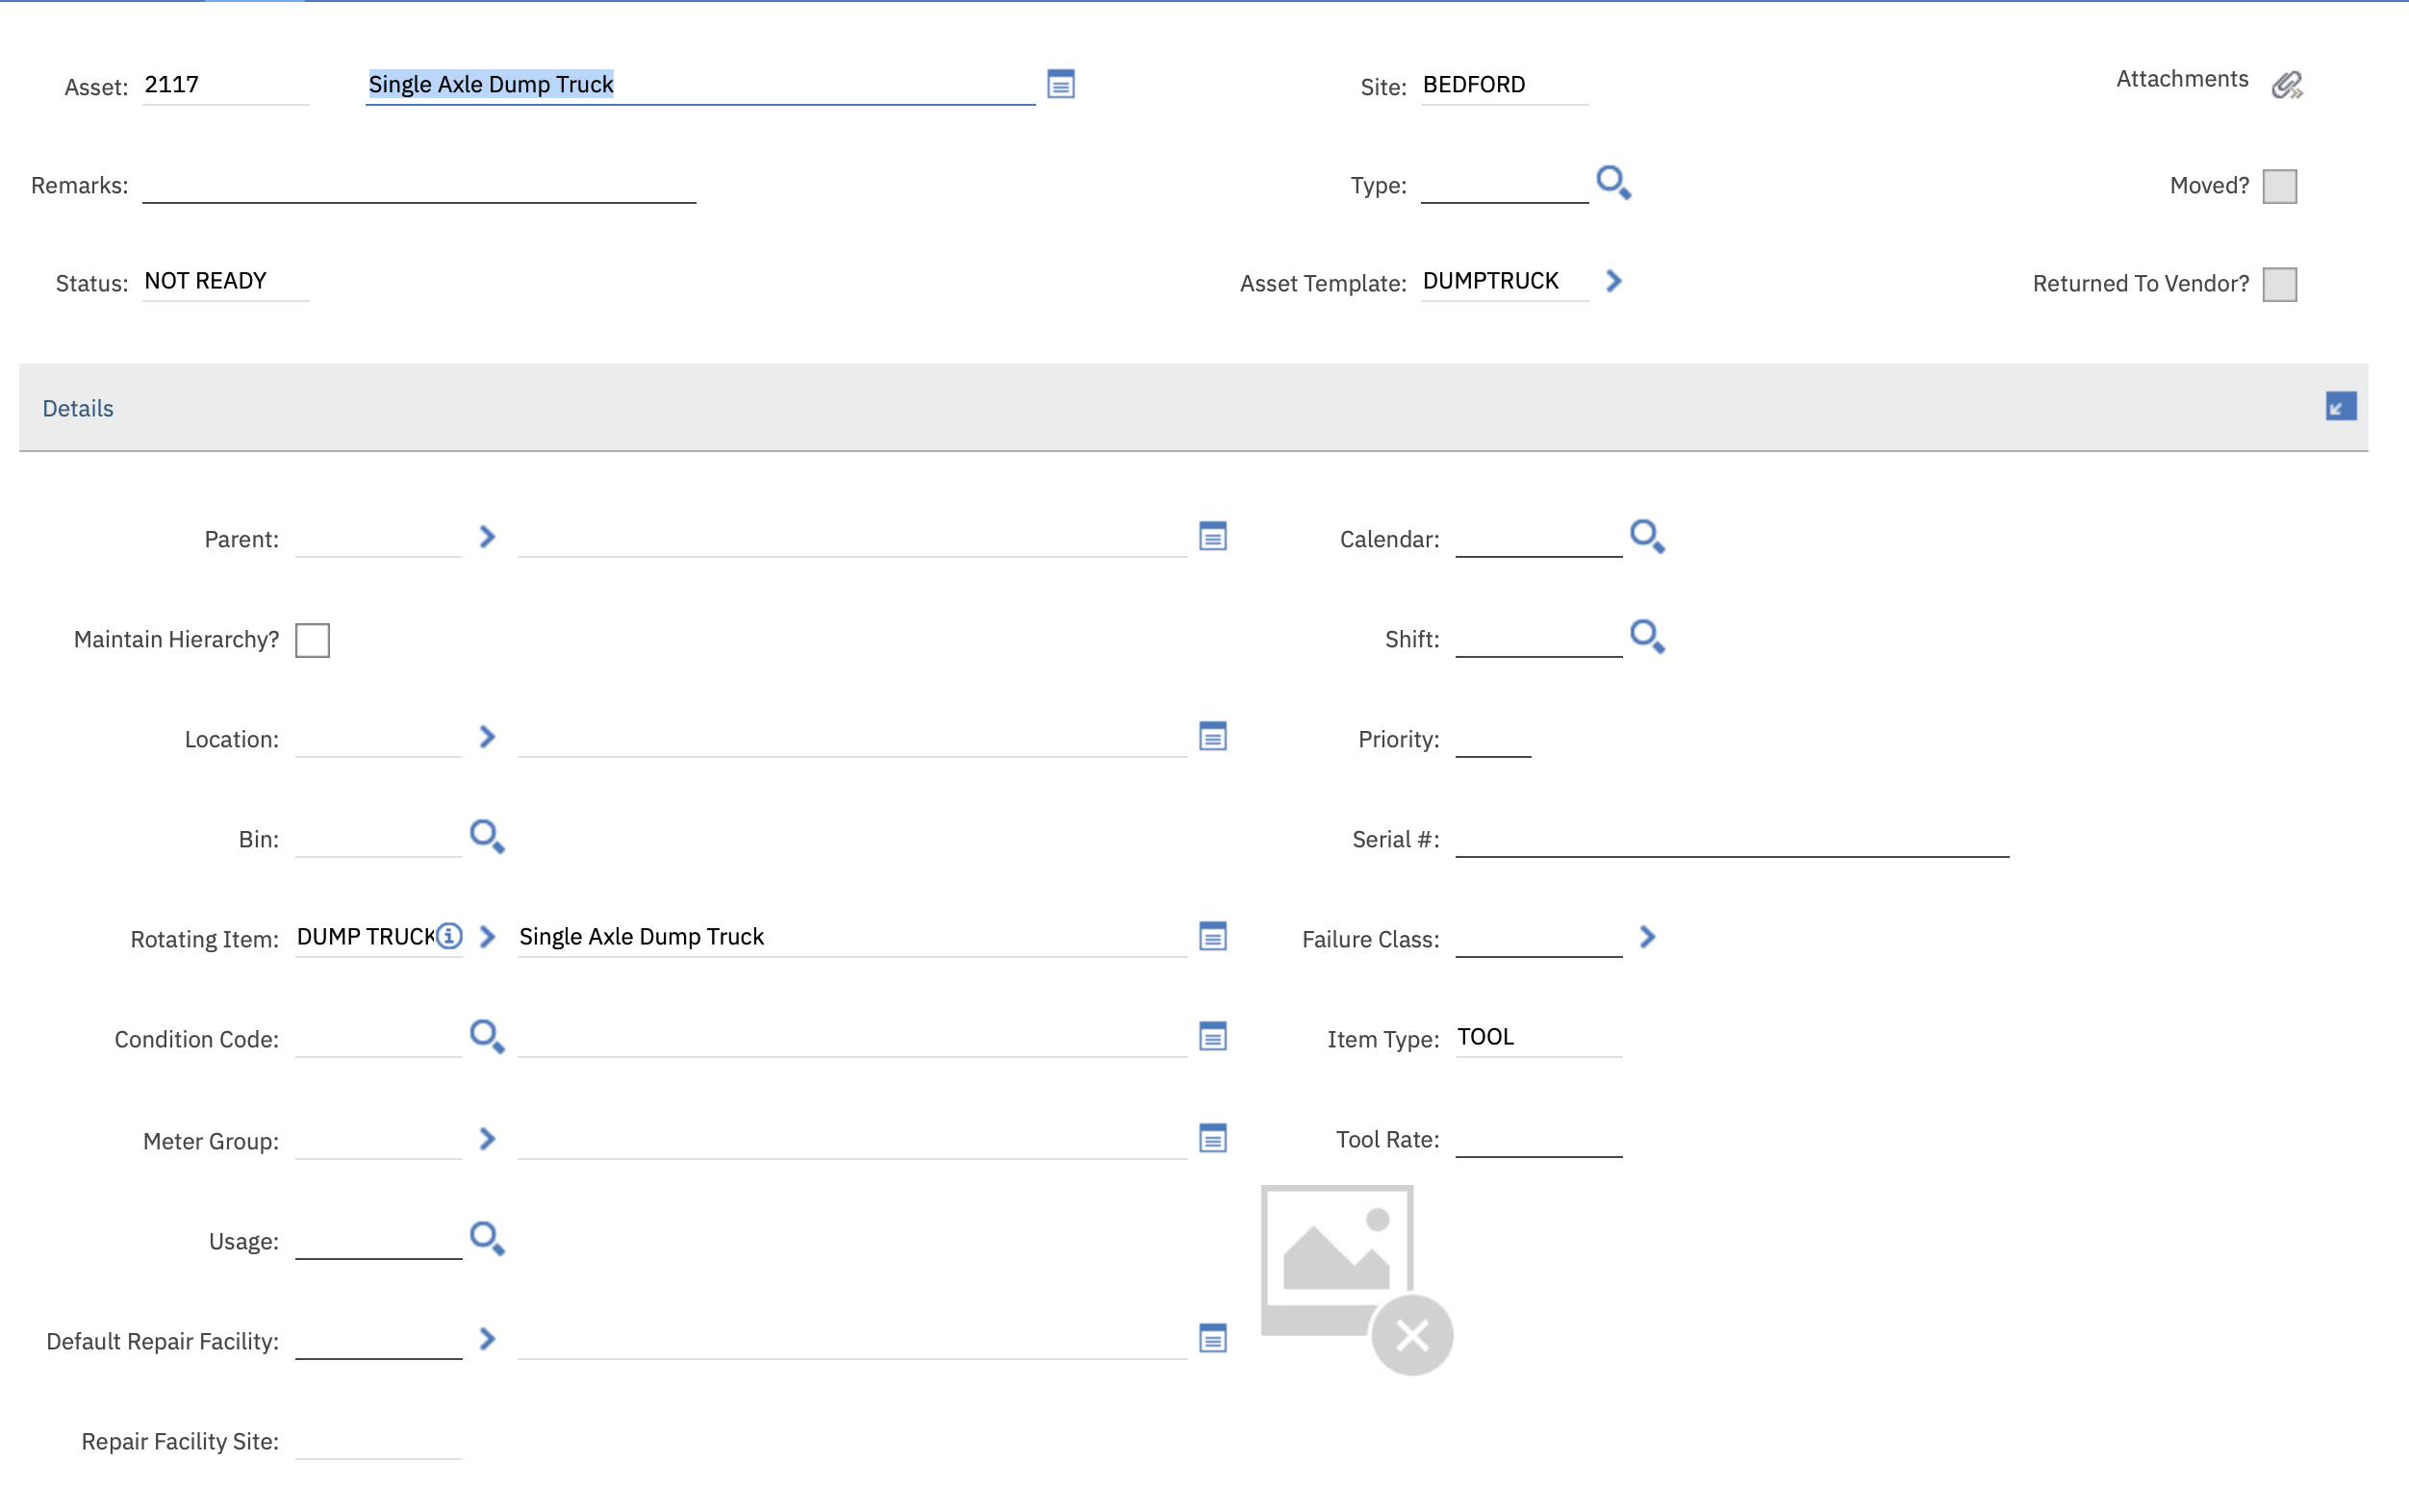Open the Parent field detail menu chevron

(x=487, y=537)
